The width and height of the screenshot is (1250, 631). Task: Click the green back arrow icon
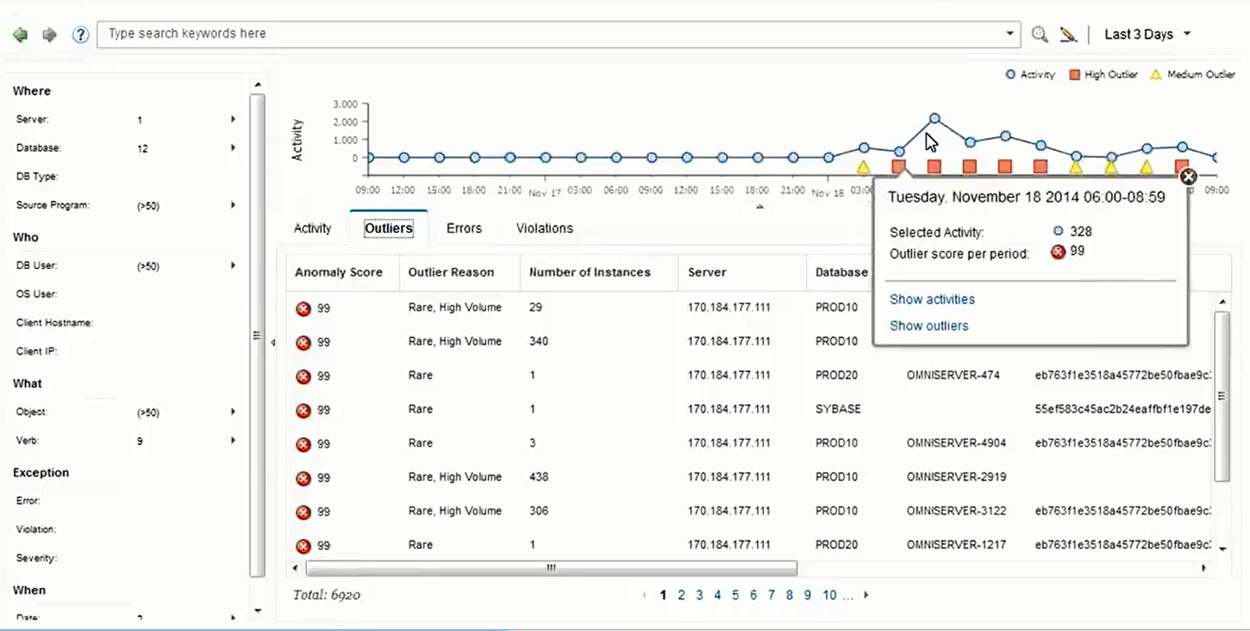20,35
